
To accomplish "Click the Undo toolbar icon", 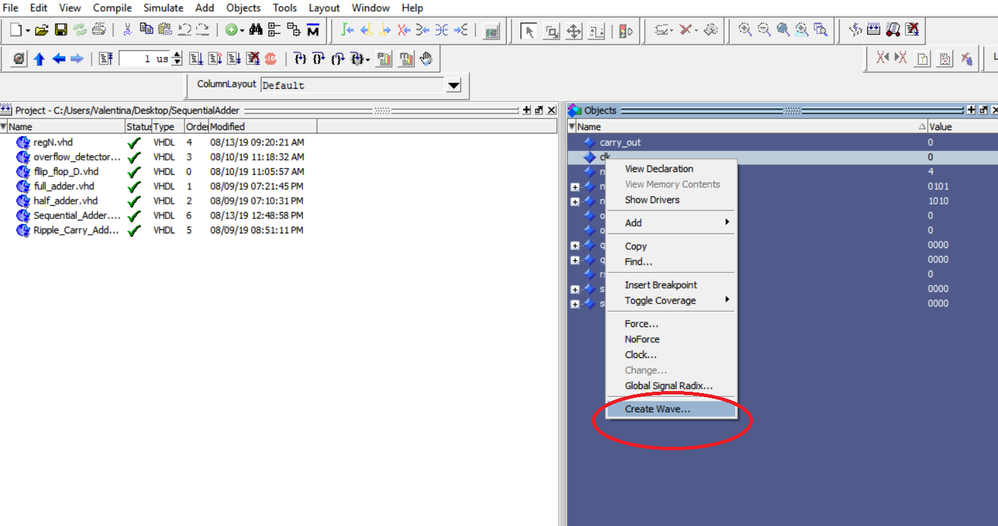I will [x=184, y=29].
